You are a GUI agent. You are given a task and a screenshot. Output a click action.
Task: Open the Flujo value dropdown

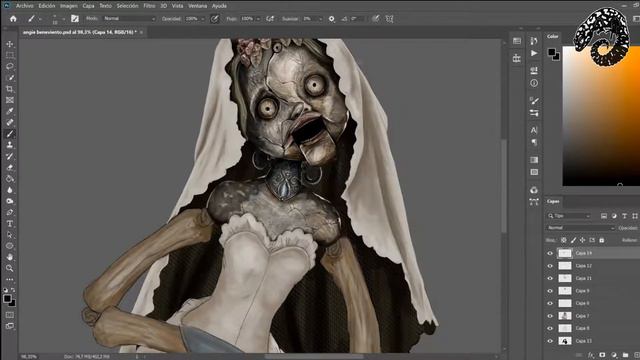pos(258,19)
